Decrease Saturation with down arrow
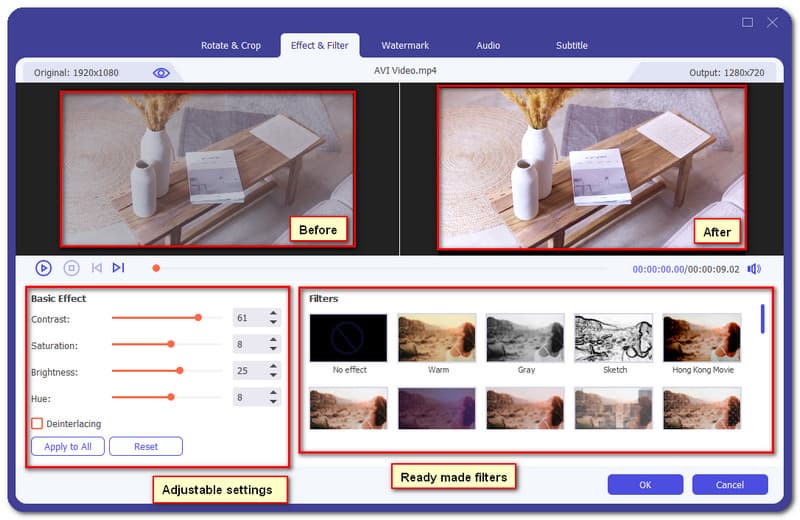Image resolution: width=800 pixels, height=520 pixels. tap(273, 349)
